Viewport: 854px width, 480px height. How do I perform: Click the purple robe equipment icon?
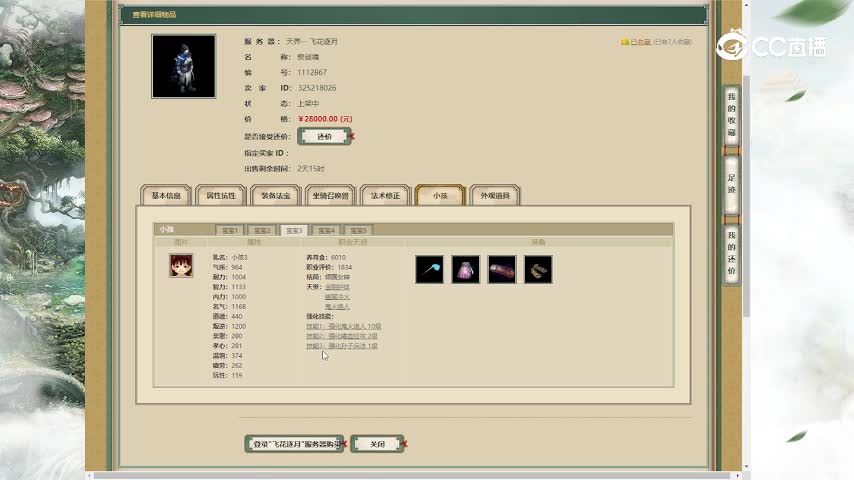465,269
